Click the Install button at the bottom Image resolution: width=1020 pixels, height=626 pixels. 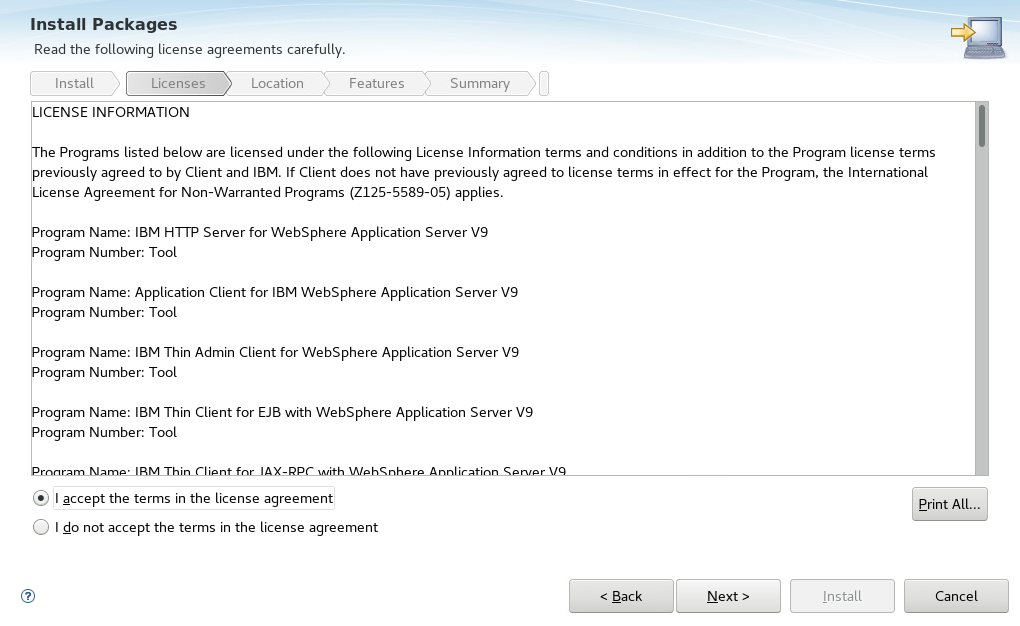point(842,596)
